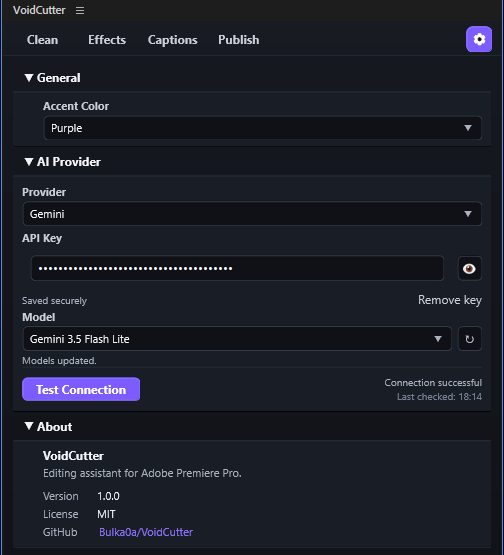
Task: Open the Bulka0a/VoidCutter GitHub link
Action: pos(146,532)
